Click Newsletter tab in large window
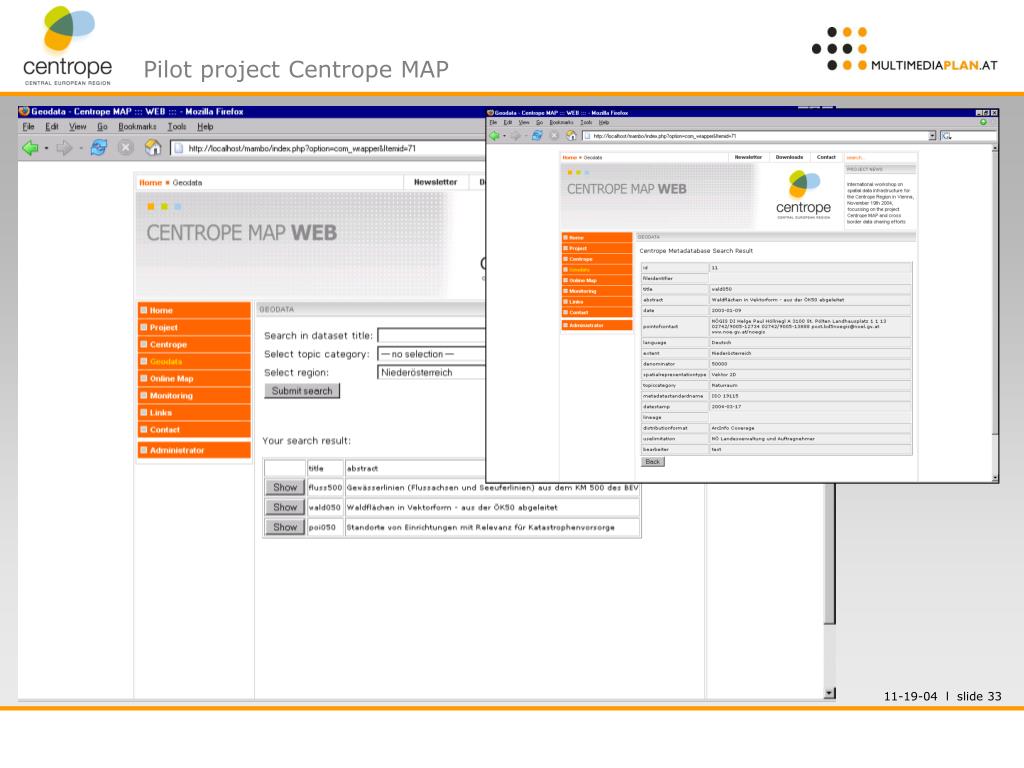 coord(436,182)
